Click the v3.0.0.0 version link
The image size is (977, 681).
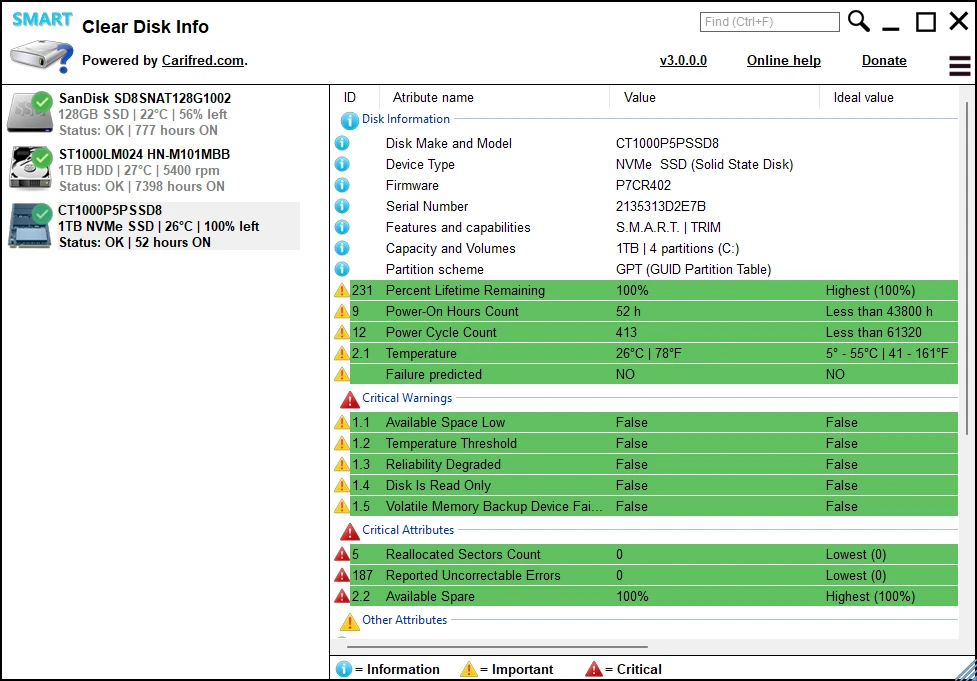(x=683, y=60)
